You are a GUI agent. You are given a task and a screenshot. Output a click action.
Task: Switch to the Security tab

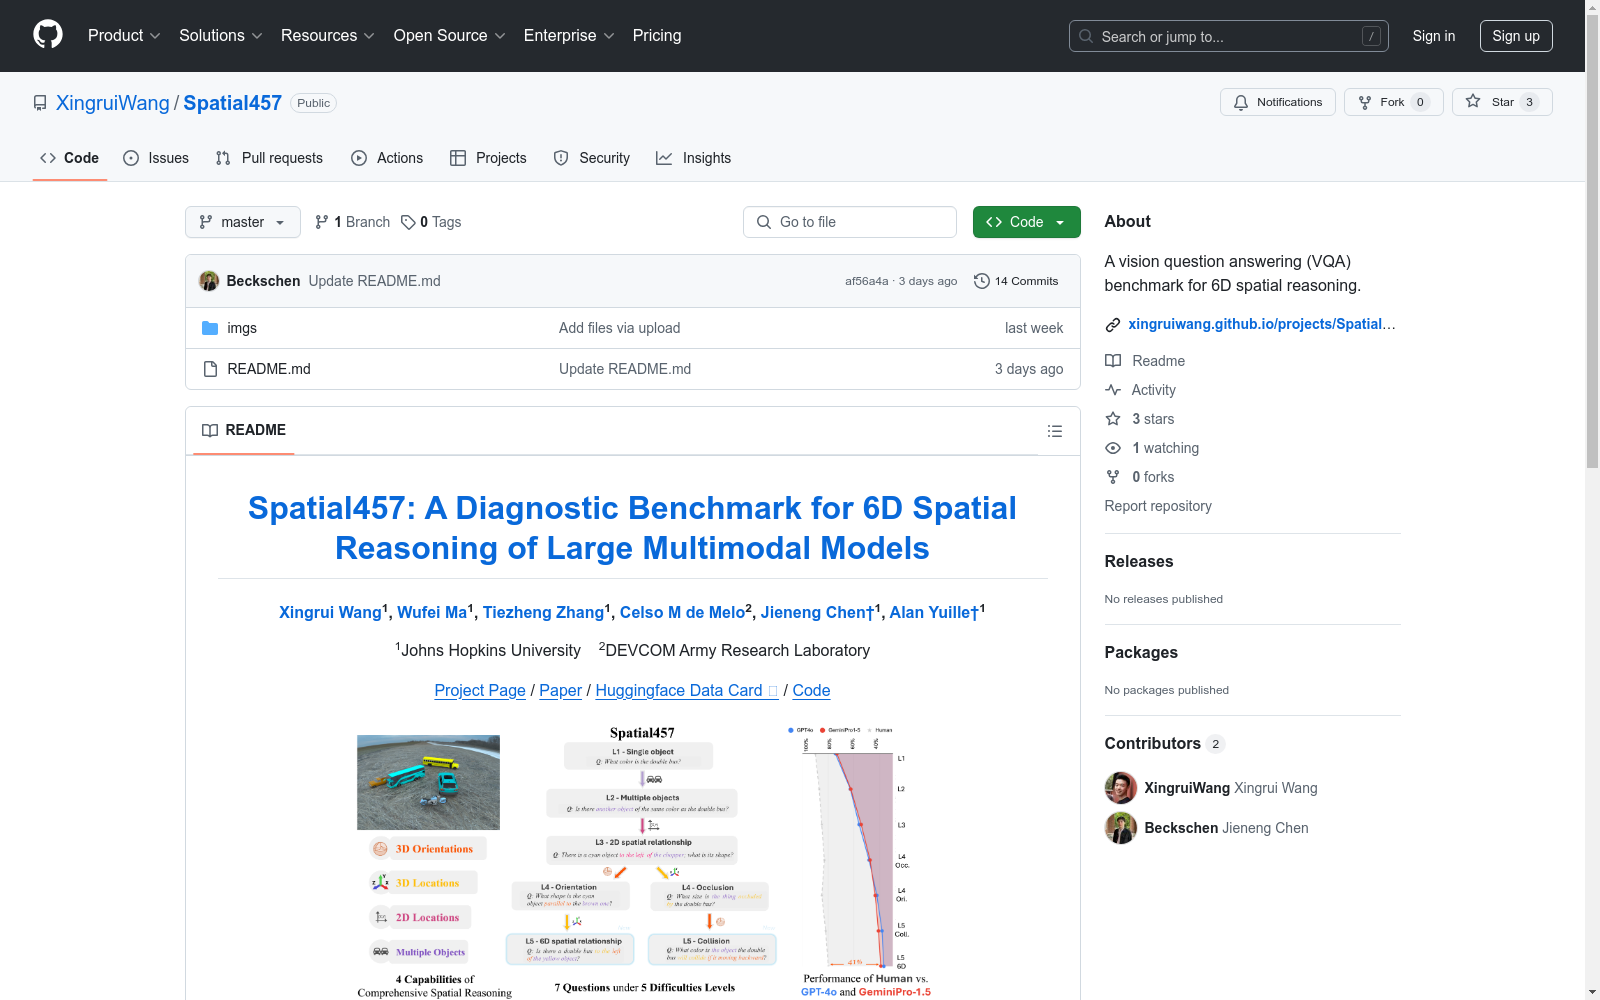tap(592, 158)
